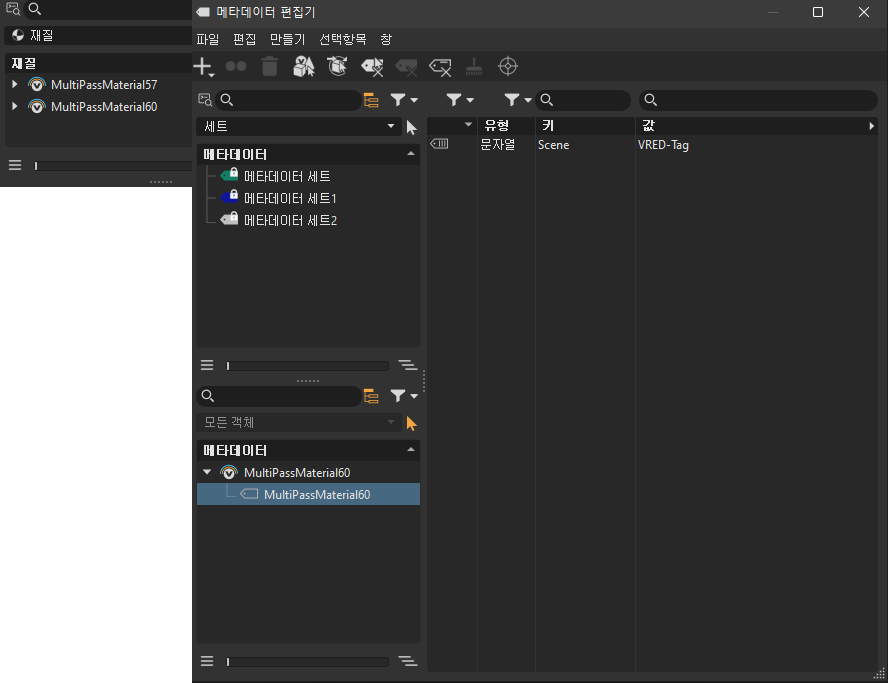Screen dimensions: 888x683
Task: Click the crosshair target toolbar icon
Action: tap(508, 66)
